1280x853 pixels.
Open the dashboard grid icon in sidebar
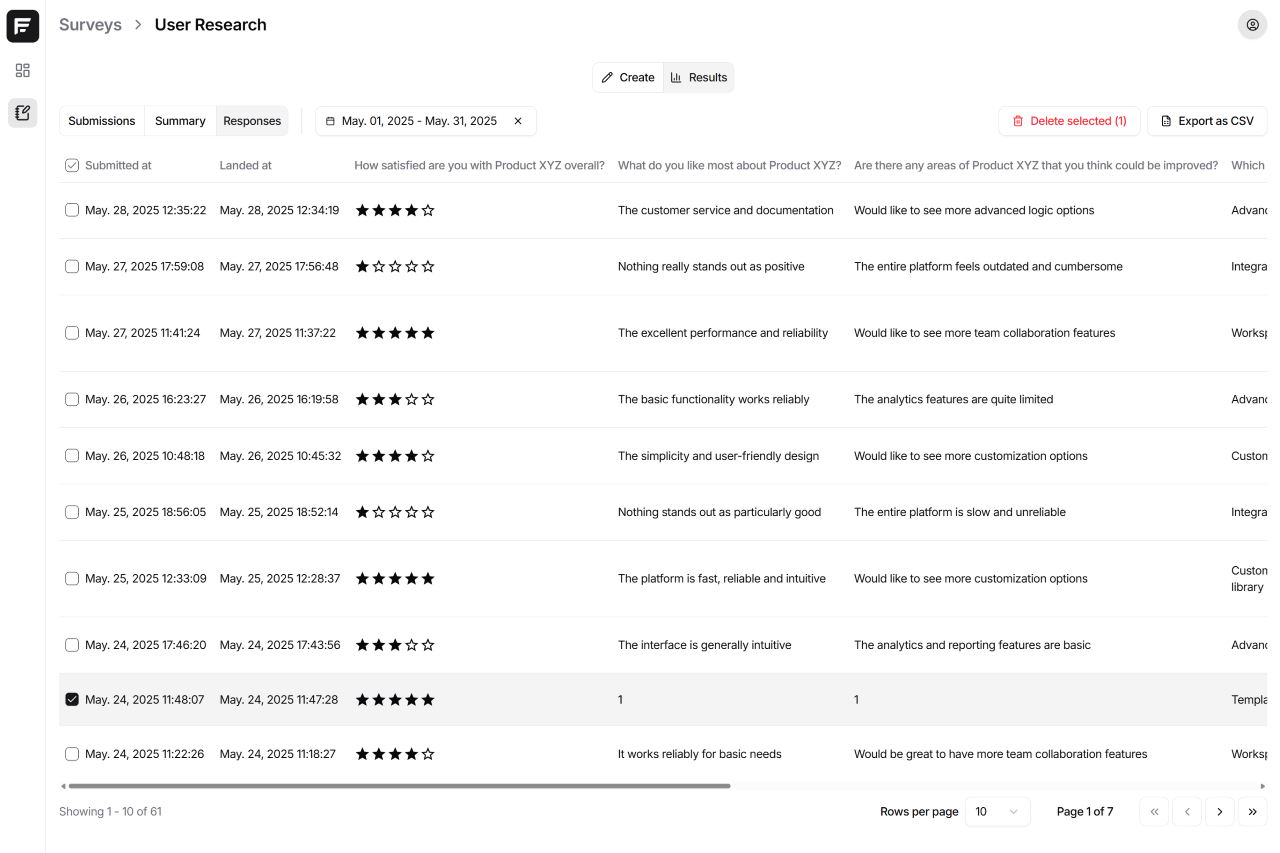pyautogui.click(x=23, y=70)
